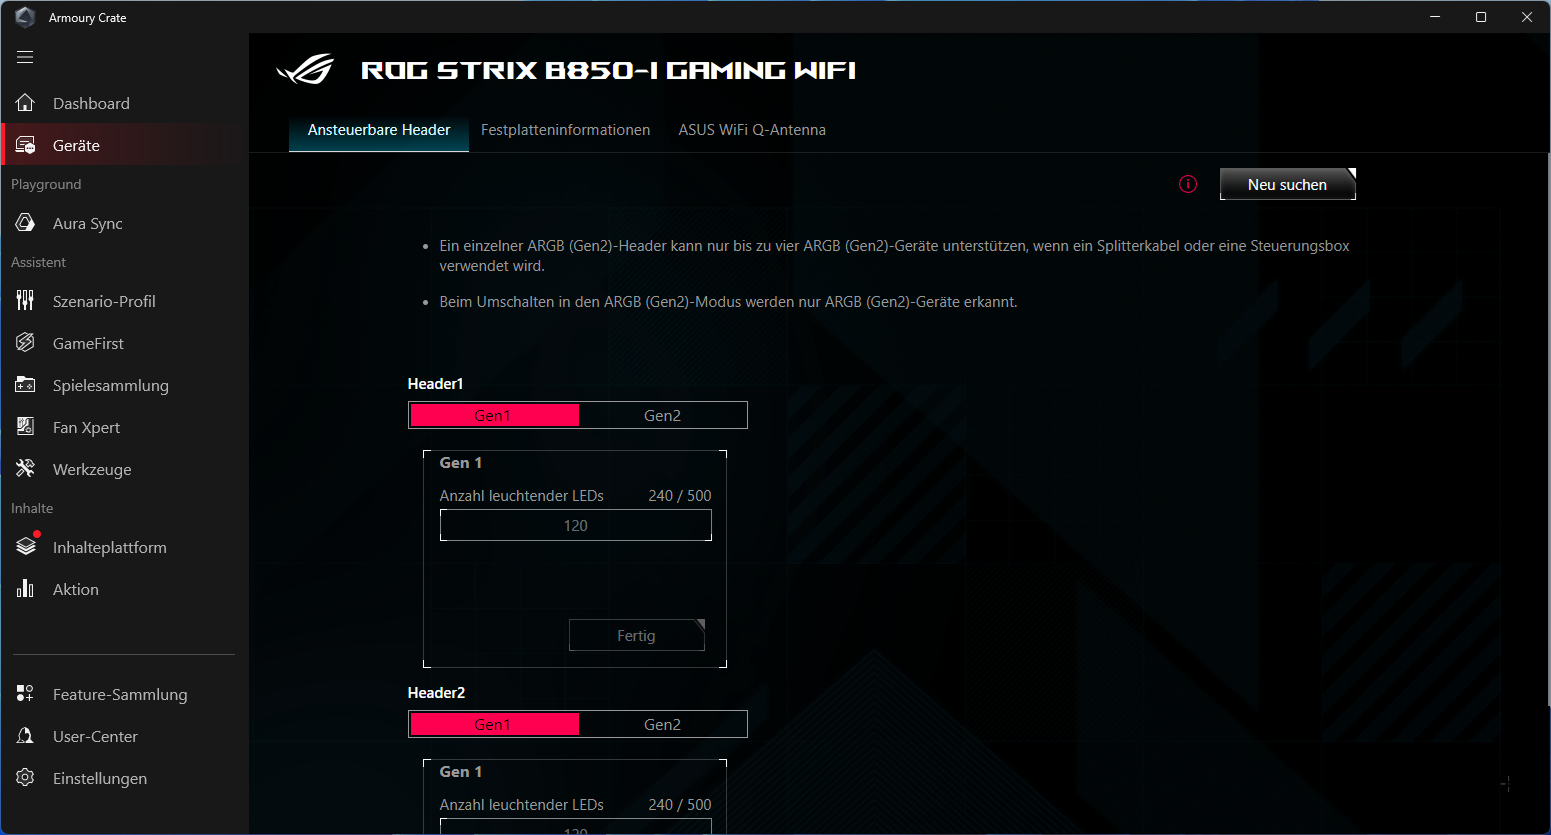Click the red info icon
This screenshot has width=1551, height=835.
[1188, 184]
